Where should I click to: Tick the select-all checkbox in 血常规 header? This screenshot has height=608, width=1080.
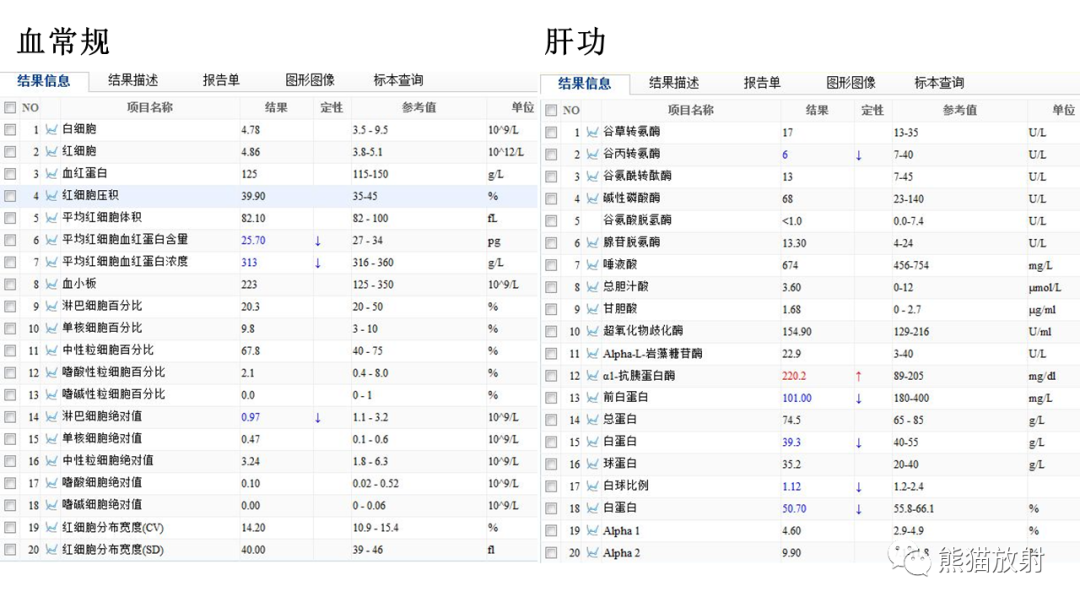[10, 107]
